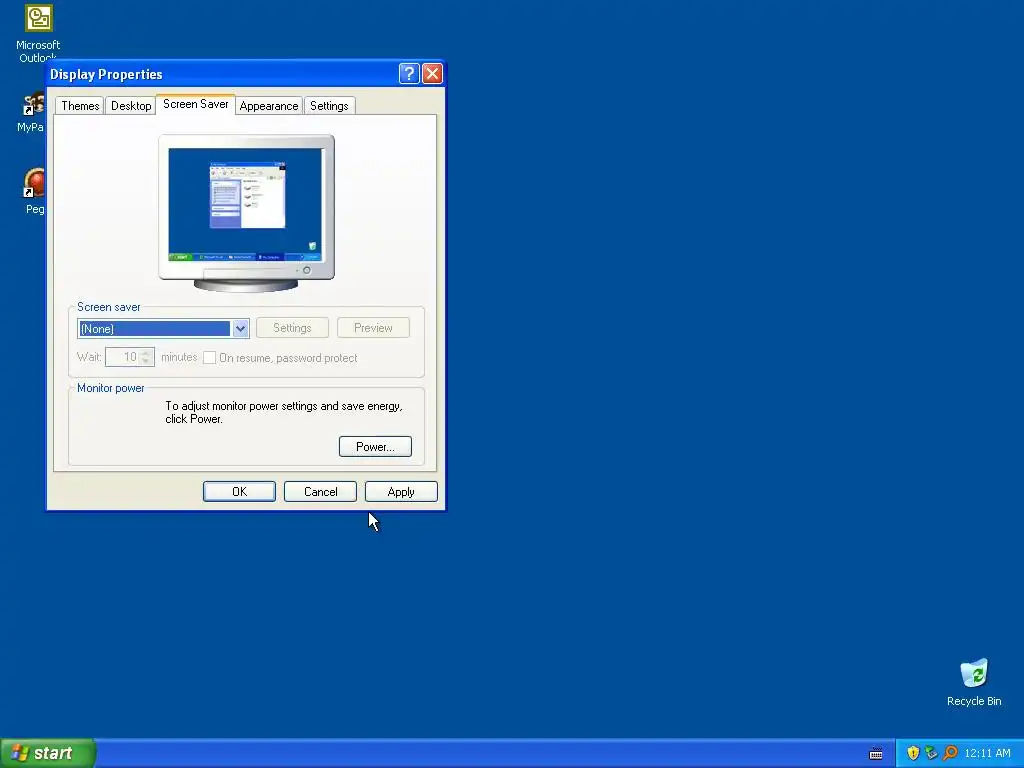Image resolution: width=1024 pixels, height=768 pixels.
Task: Confirm the dialog with OK
Action: click(239, 492)
